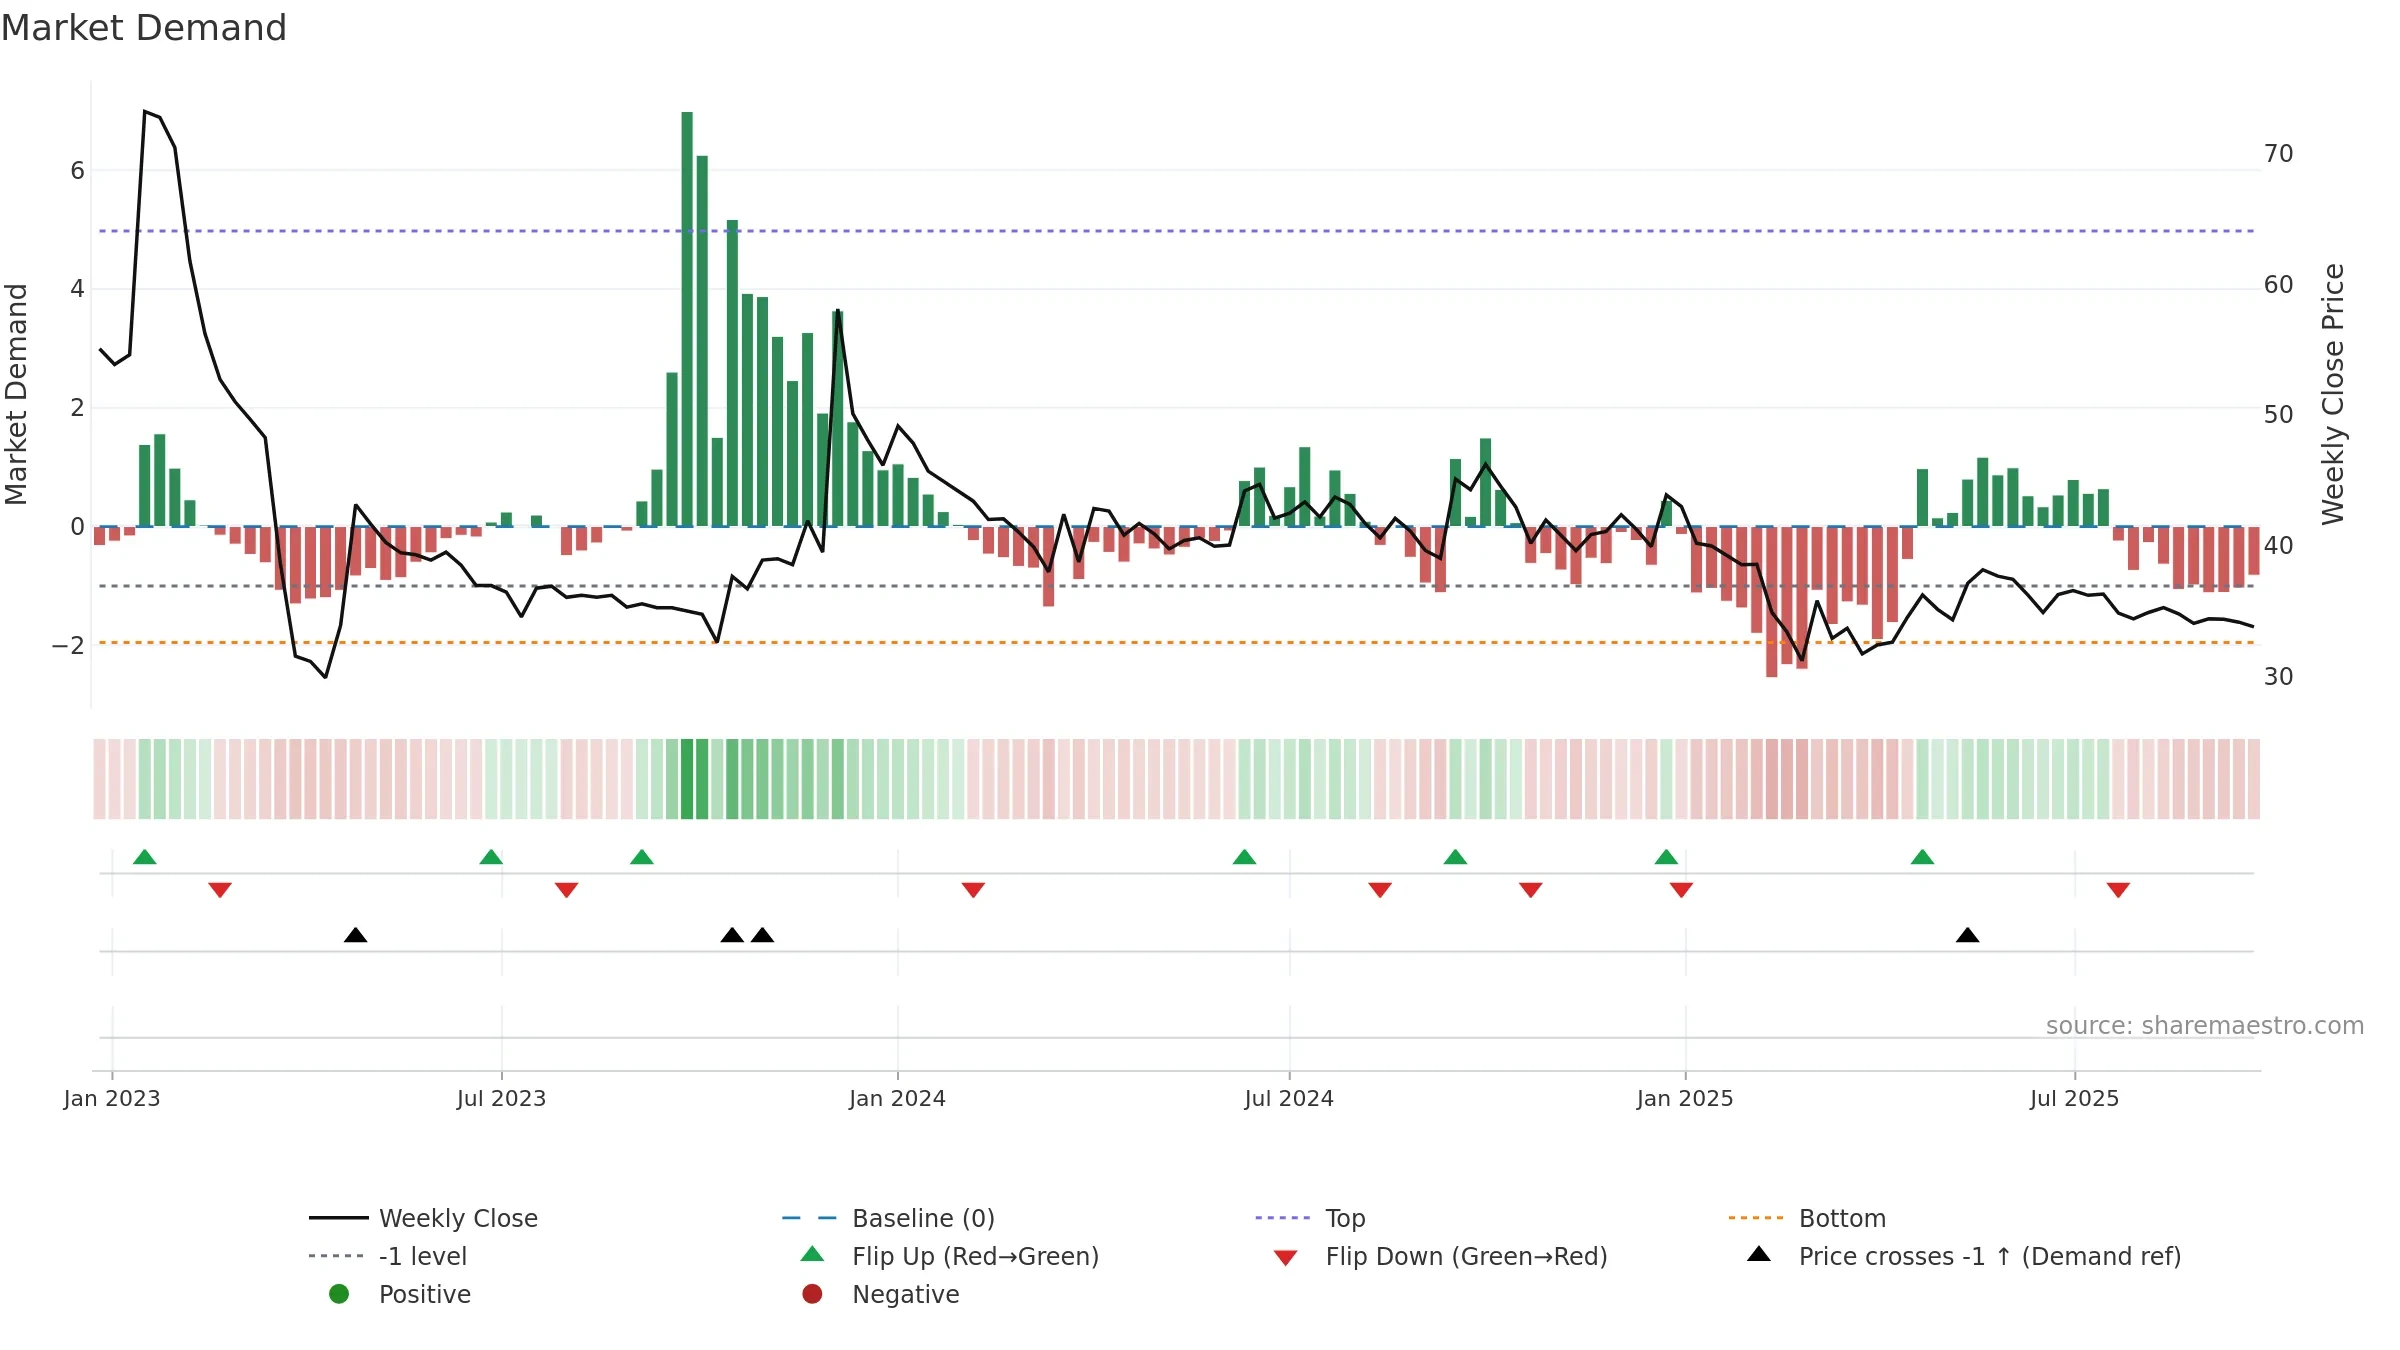Click the Flip Up marker in September 2023

coord(642,857)
